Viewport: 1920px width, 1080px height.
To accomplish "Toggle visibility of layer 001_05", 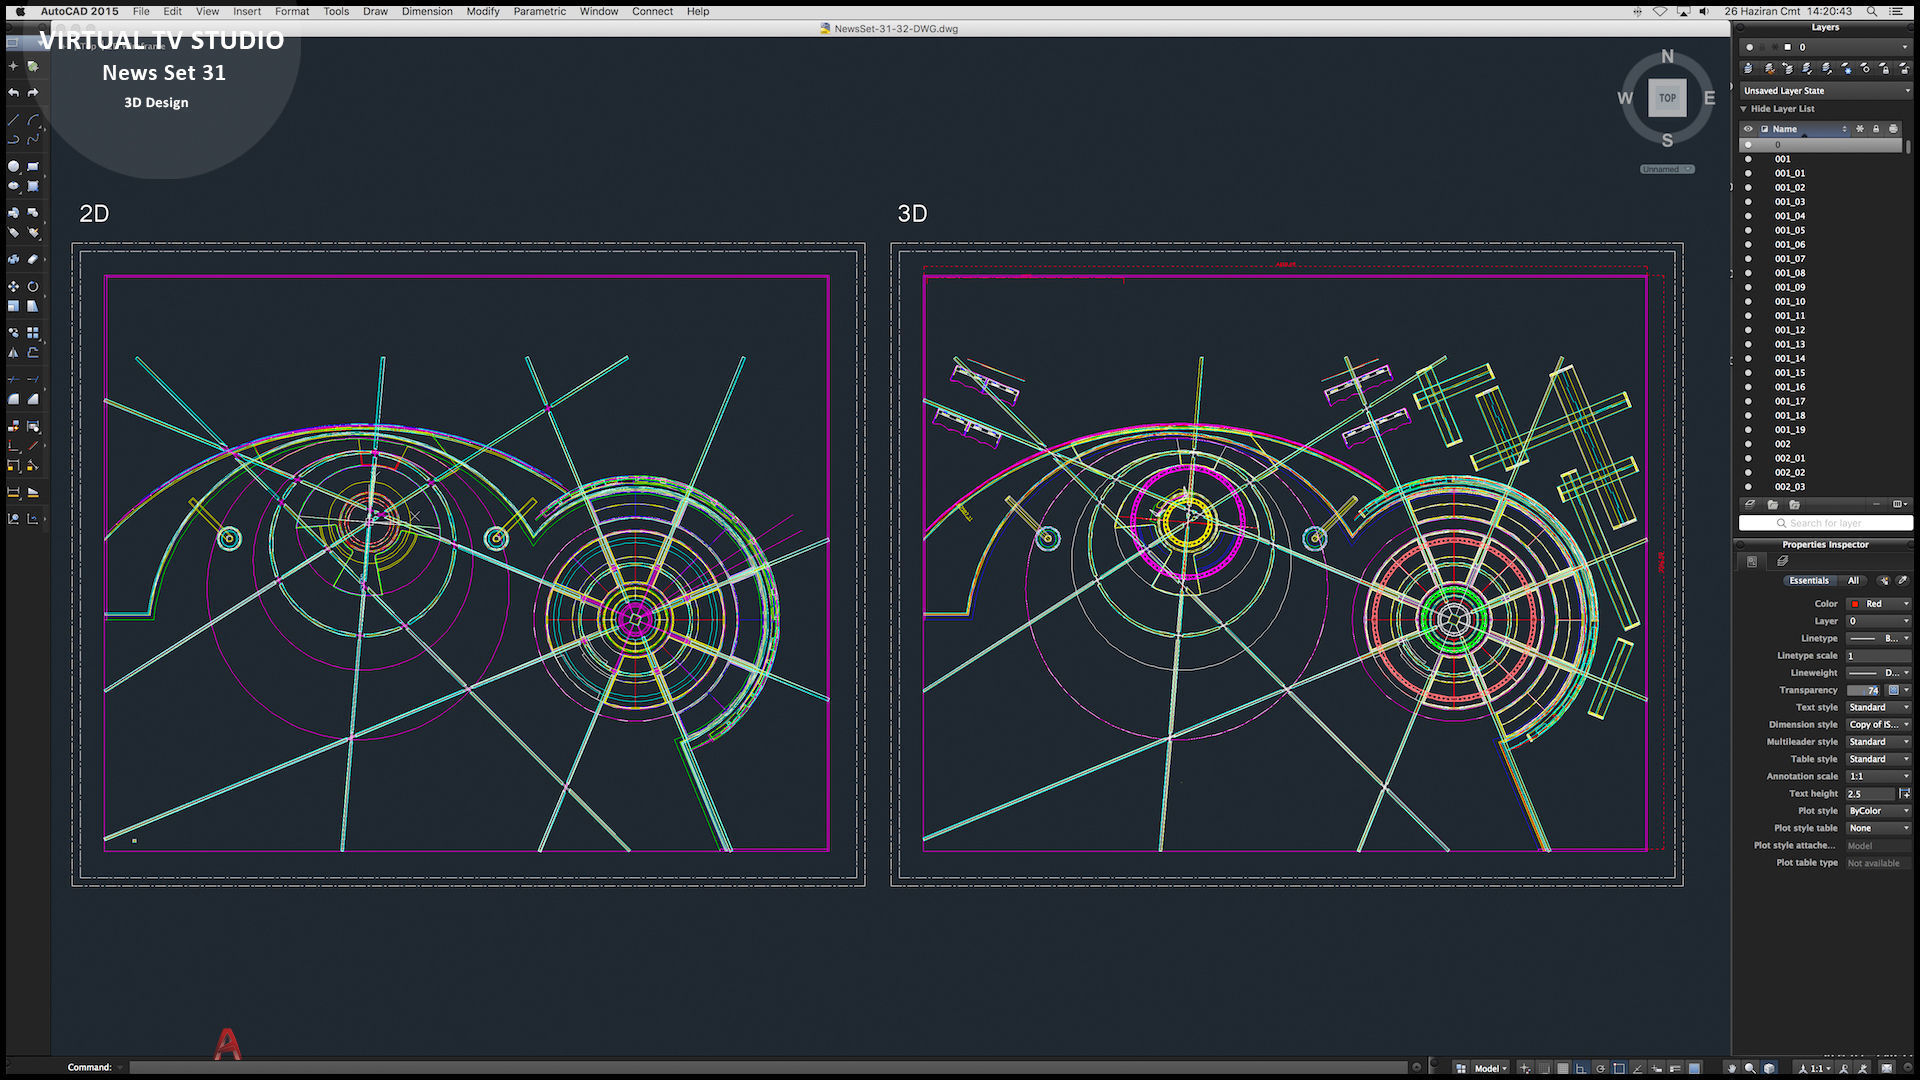I will pyautogui.click(x=1748, y=230).
